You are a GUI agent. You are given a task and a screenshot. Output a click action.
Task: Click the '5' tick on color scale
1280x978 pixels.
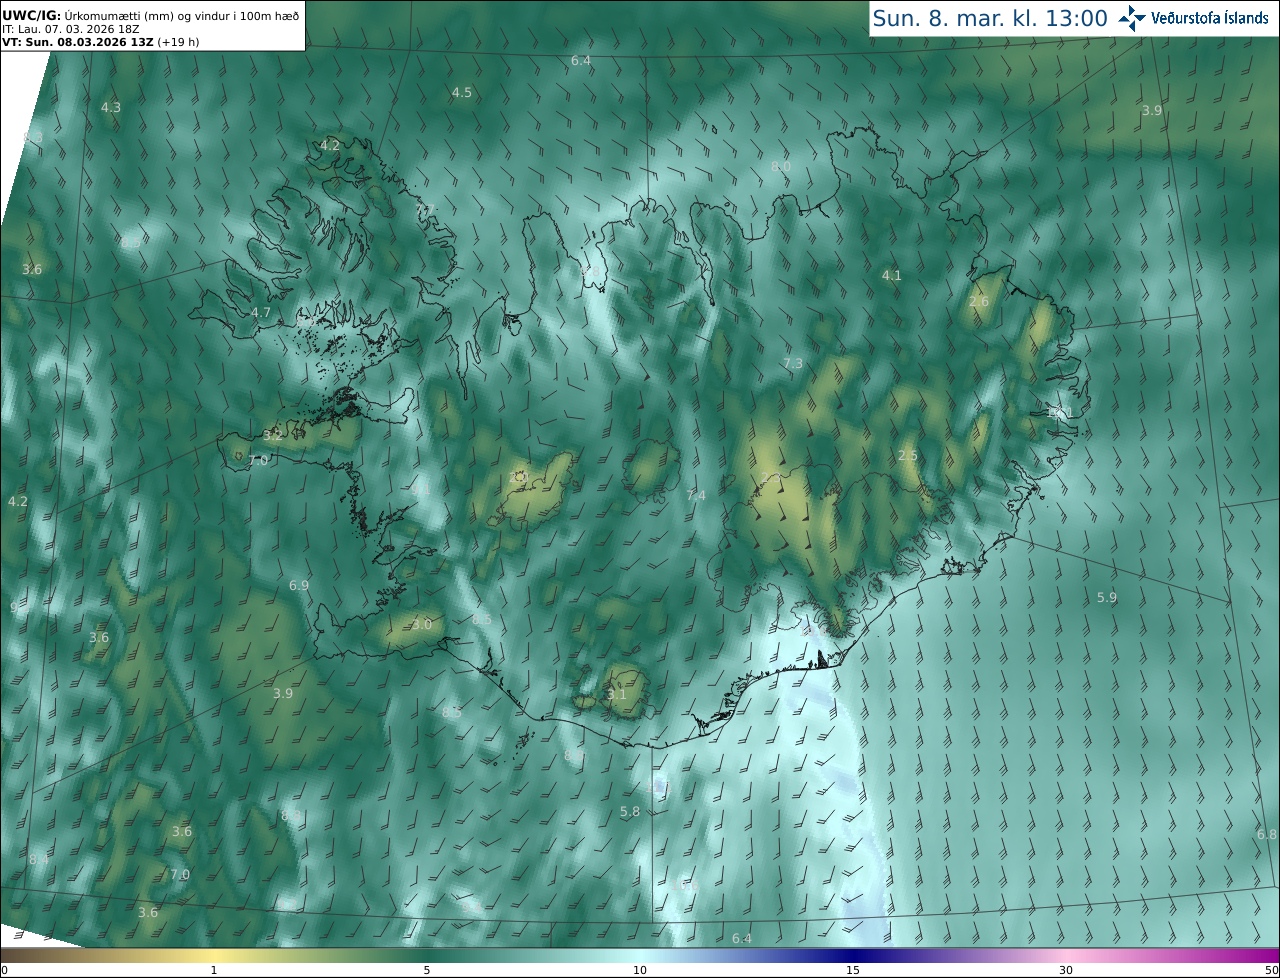pyautogui.click(x=427, y=970)
